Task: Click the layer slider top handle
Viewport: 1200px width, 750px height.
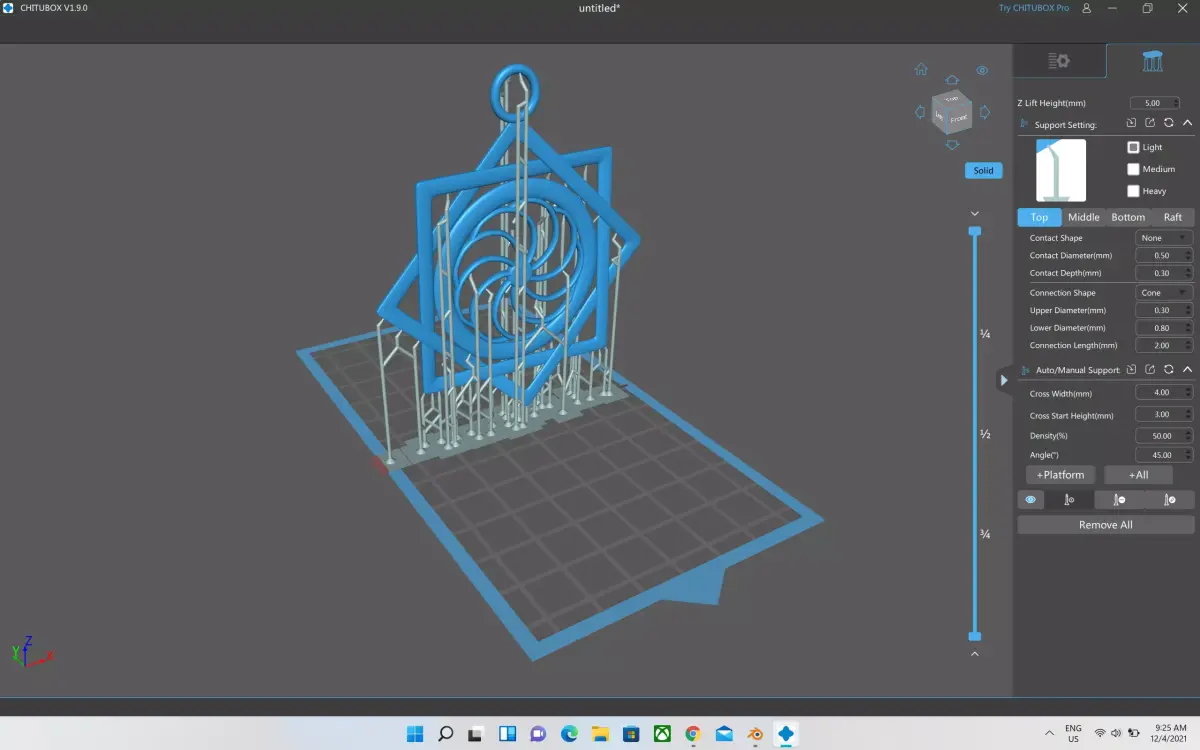Action: (975, 231)
